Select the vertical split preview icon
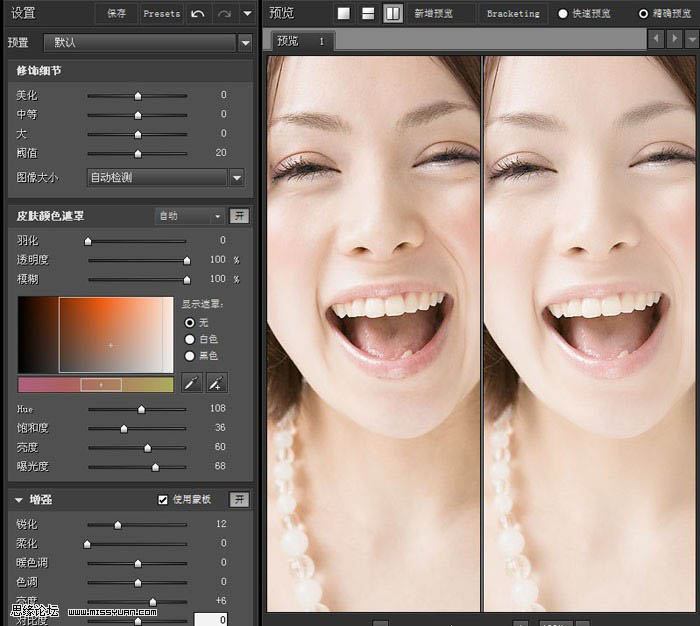The image size is (700, 626). [x=393, y=13]
